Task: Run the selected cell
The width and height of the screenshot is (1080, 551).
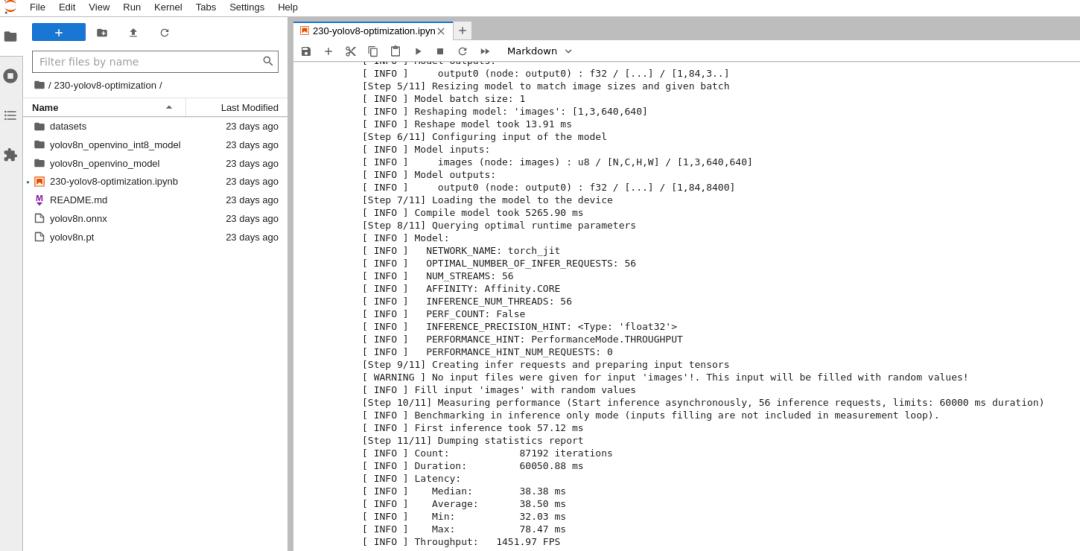Action: pyautogui.click(x=418, y=51)
